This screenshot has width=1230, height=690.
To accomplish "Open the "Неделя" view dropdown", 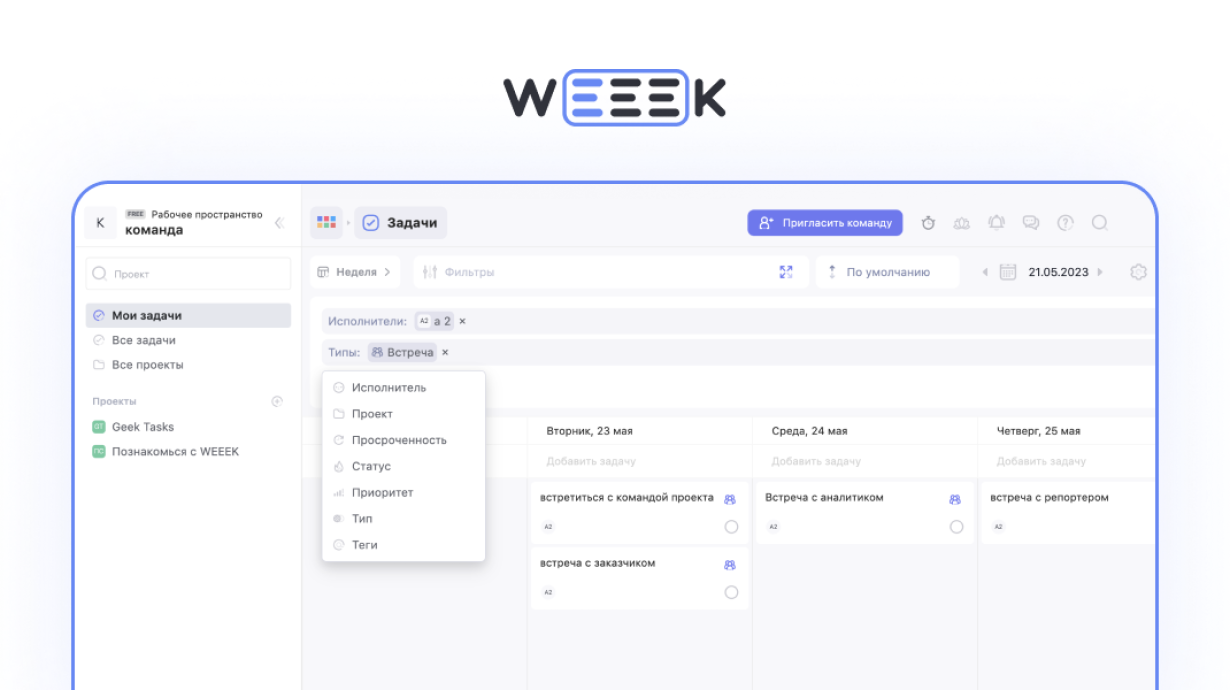I will pos(355,272).
